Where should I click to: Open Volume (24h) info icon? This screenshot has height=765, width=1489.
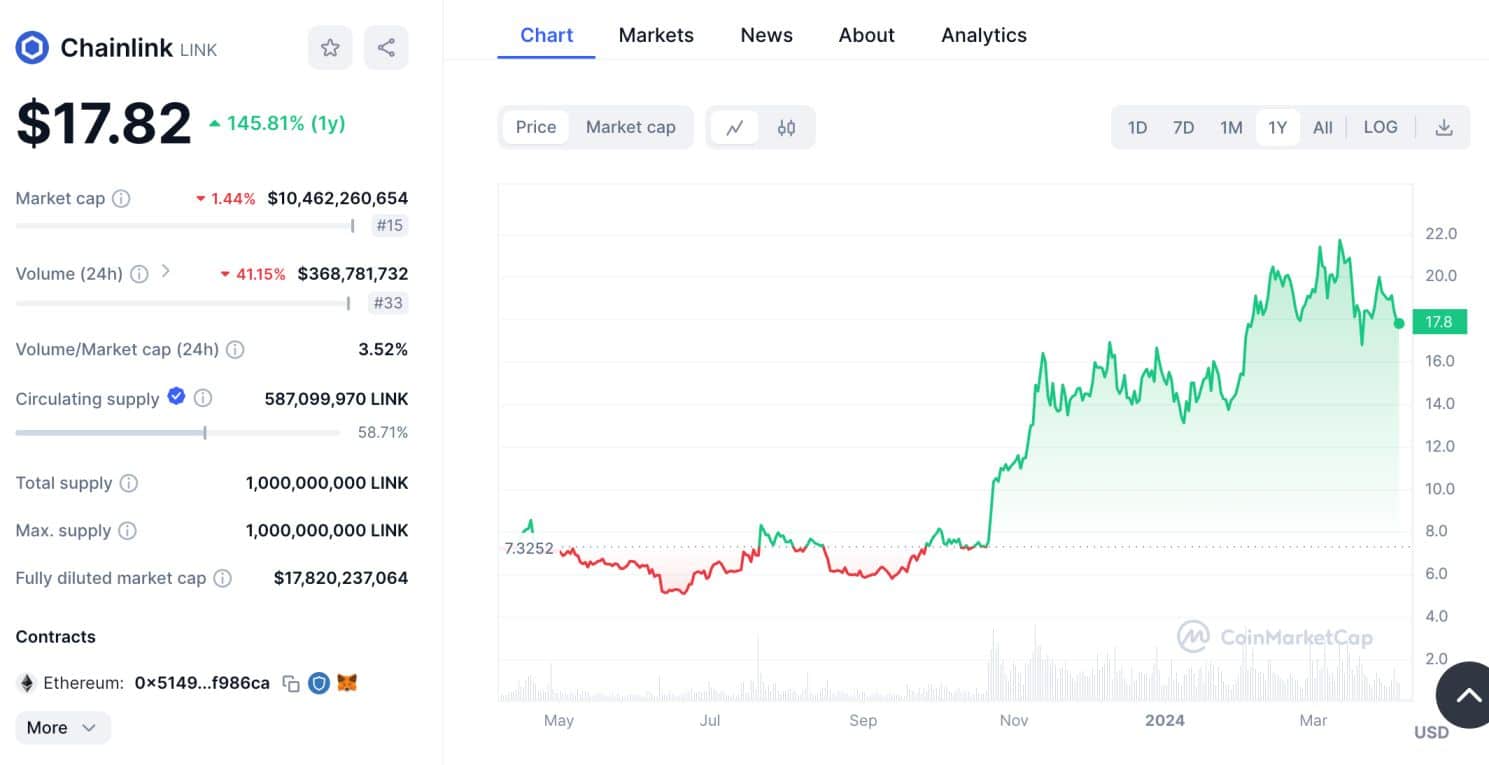click(140, 273)
